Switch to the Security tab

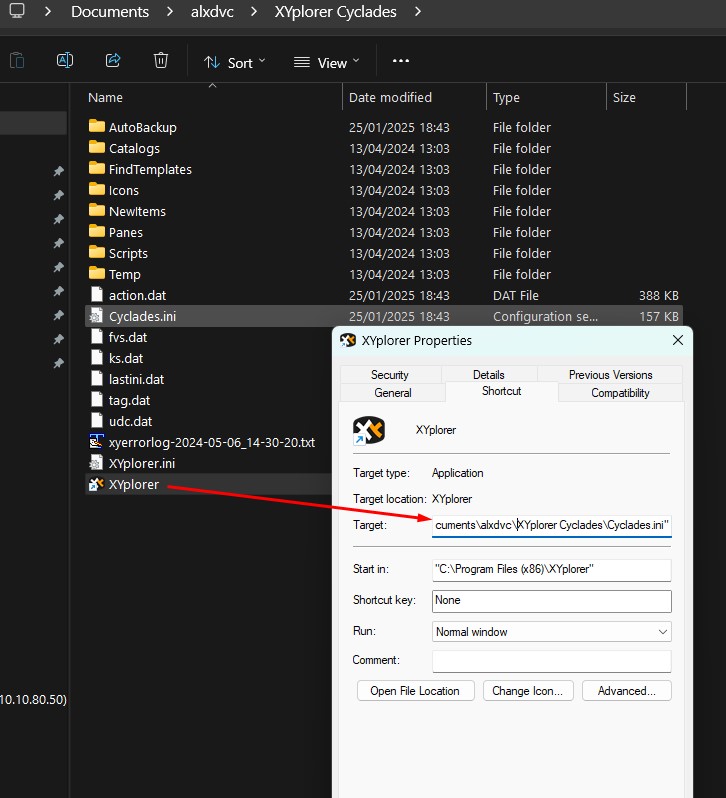389,375
